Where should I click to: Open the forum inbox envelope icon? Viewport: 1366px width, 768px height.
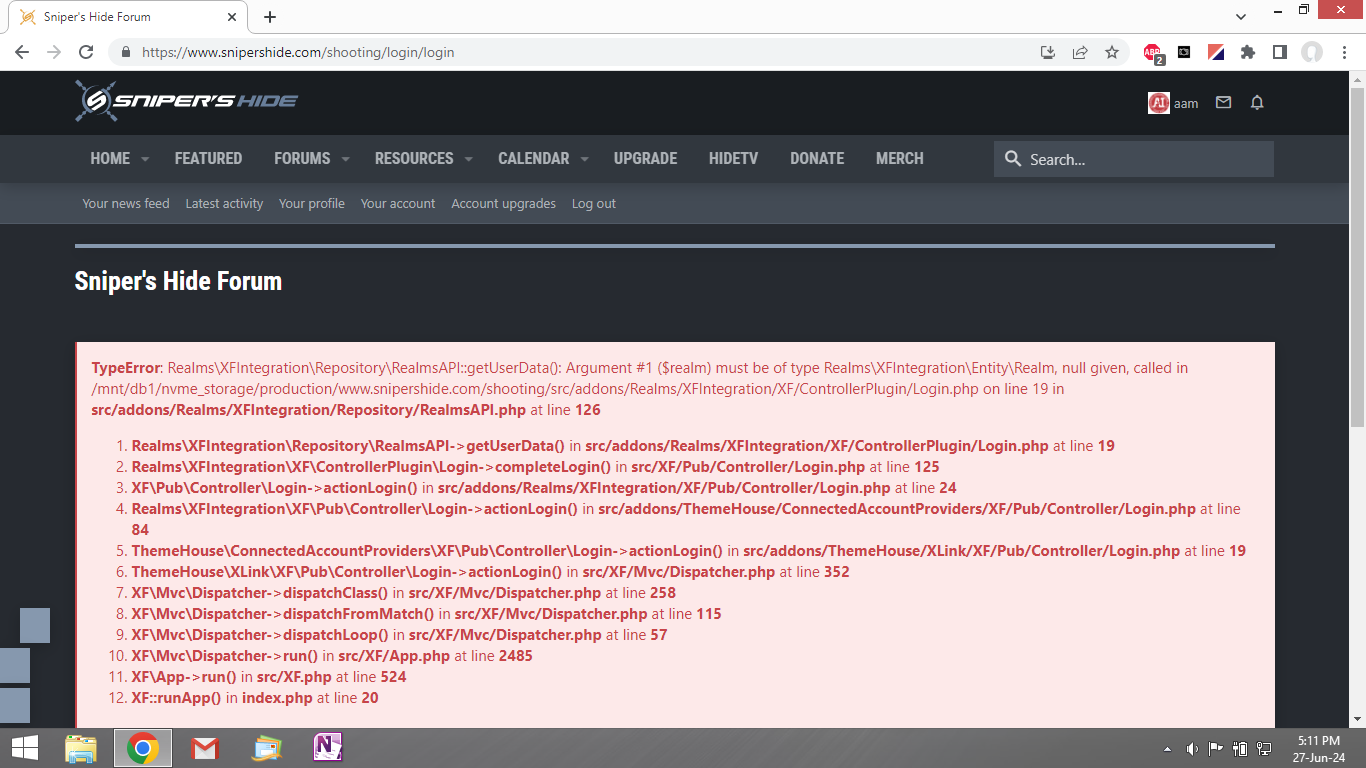[x=1223, y=102]
